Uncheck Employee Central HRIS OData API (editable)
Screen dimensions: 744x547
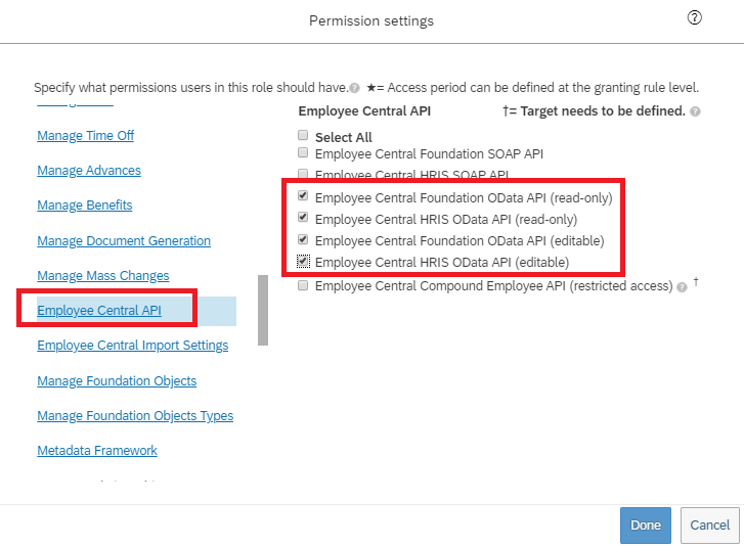(x=303, y=262)
